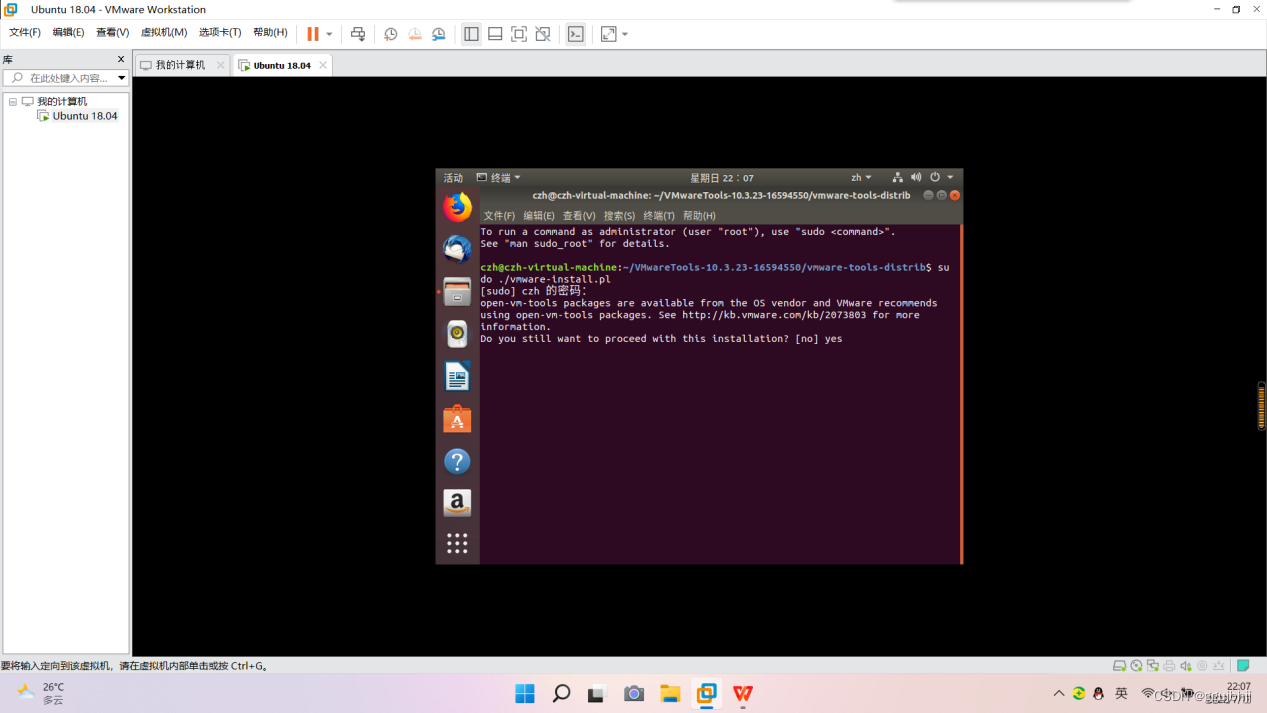Switch to Unity mode toolbar icon
1267x713 pixels.
click(543, 34)
